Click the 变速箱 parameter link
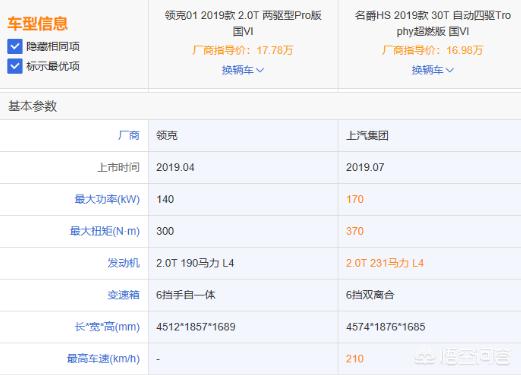521x375 pixels. [x=123, y=295]
